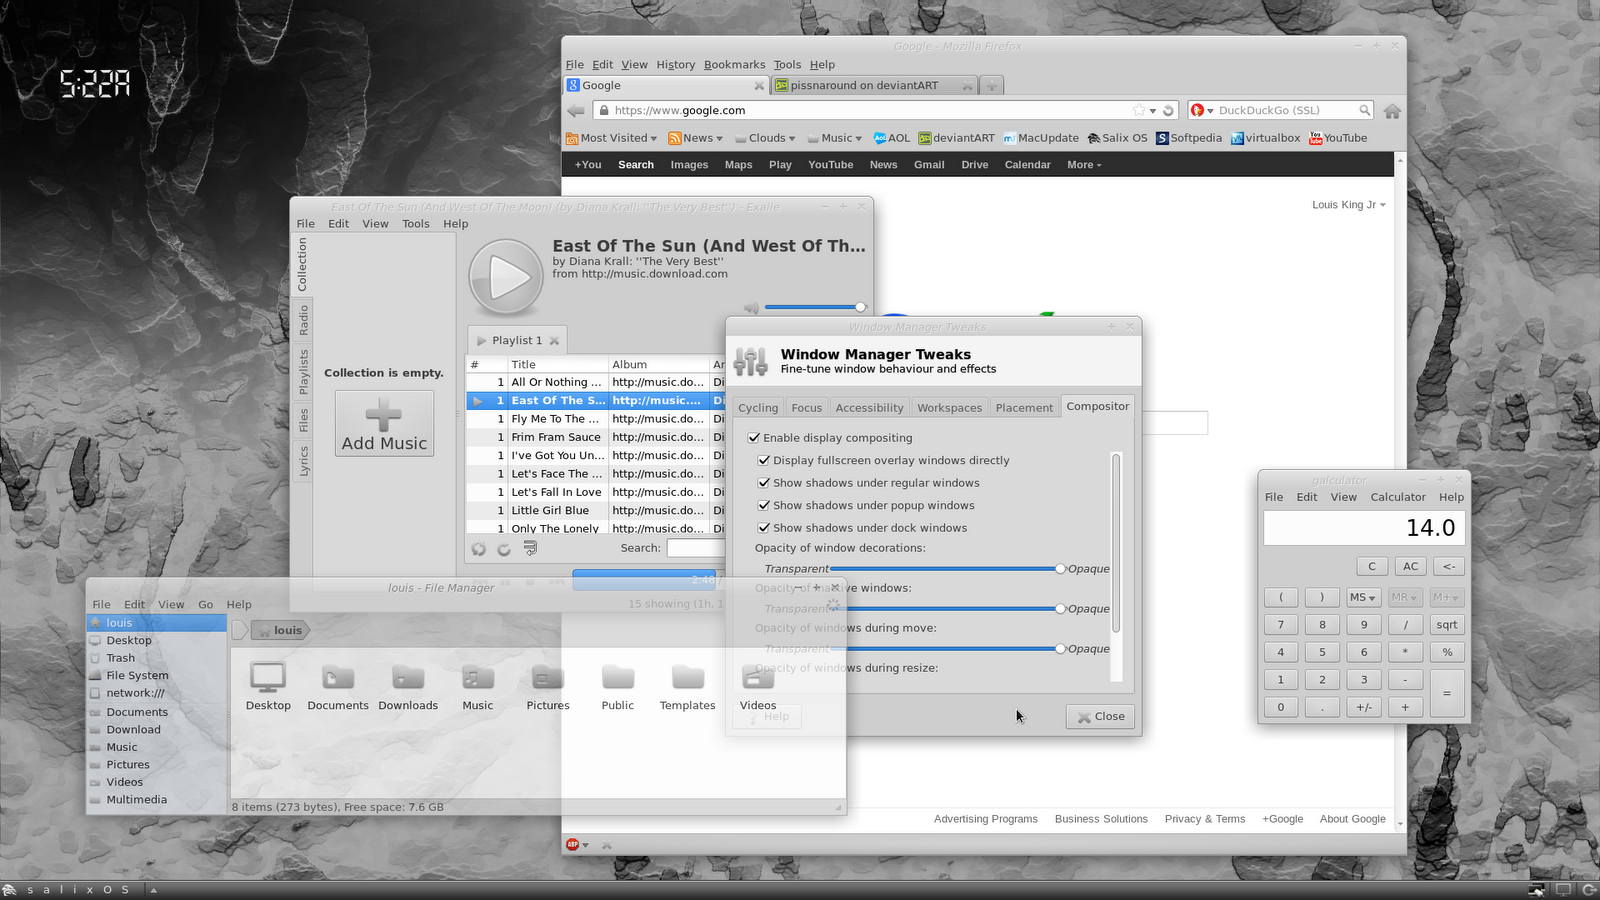Click the Privacy & Terms link
Image resolution: width=1600 pixels, height=900 pixels.
[x=1205, y=819]
